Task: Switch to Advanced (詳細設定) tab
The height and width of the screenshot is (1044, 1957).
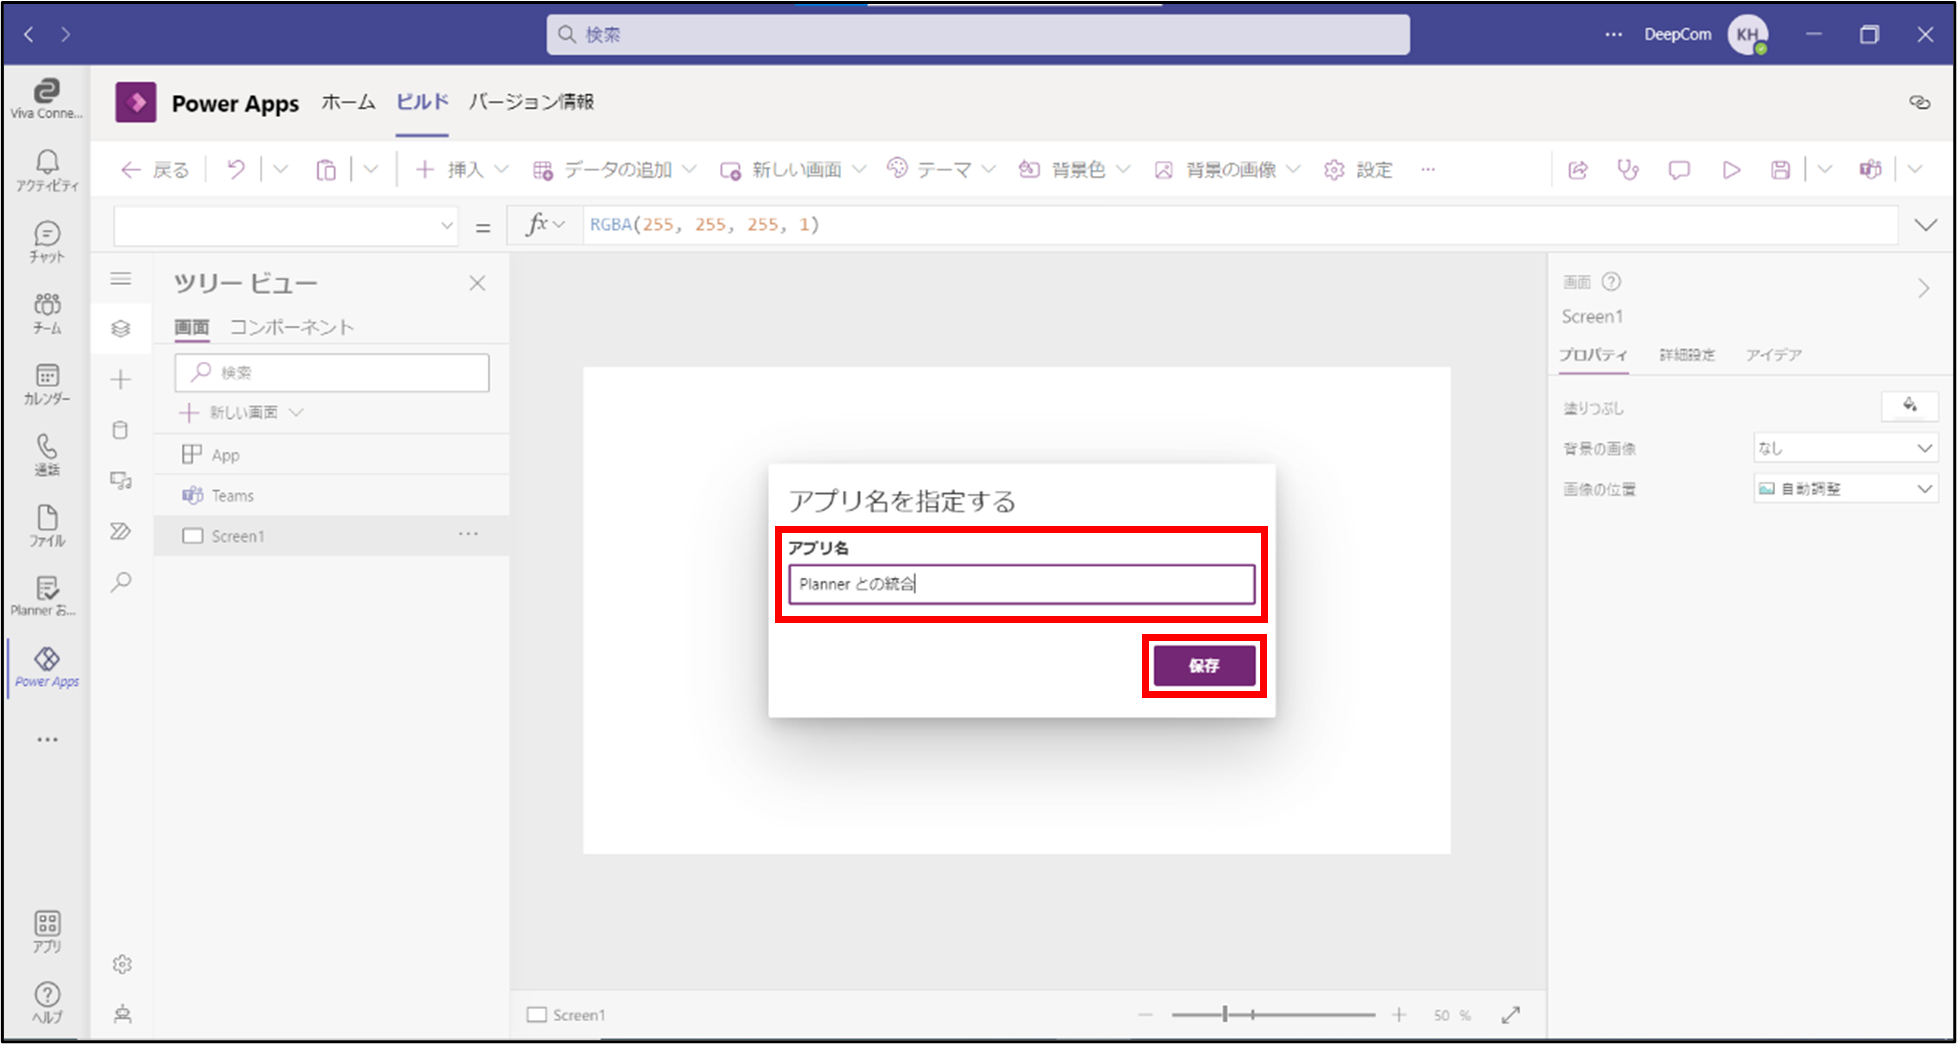Action: click(1687, 355)
